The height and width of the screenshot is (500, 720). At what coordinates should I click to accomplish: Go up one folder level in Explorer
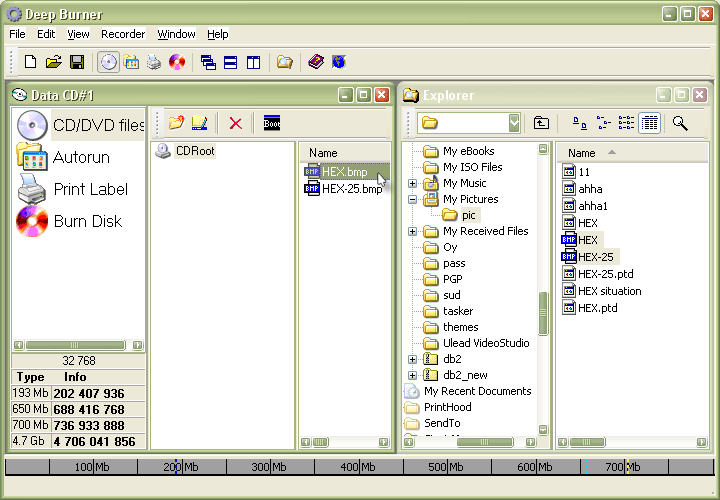click(541, 123)
